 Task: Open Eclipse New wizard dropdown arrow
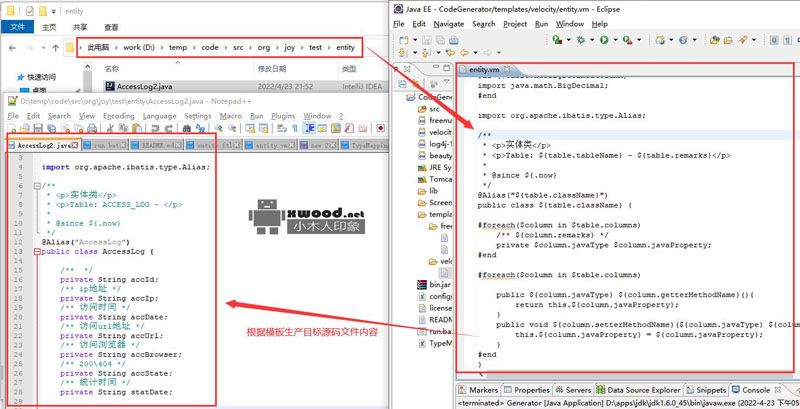pos(415,40)
